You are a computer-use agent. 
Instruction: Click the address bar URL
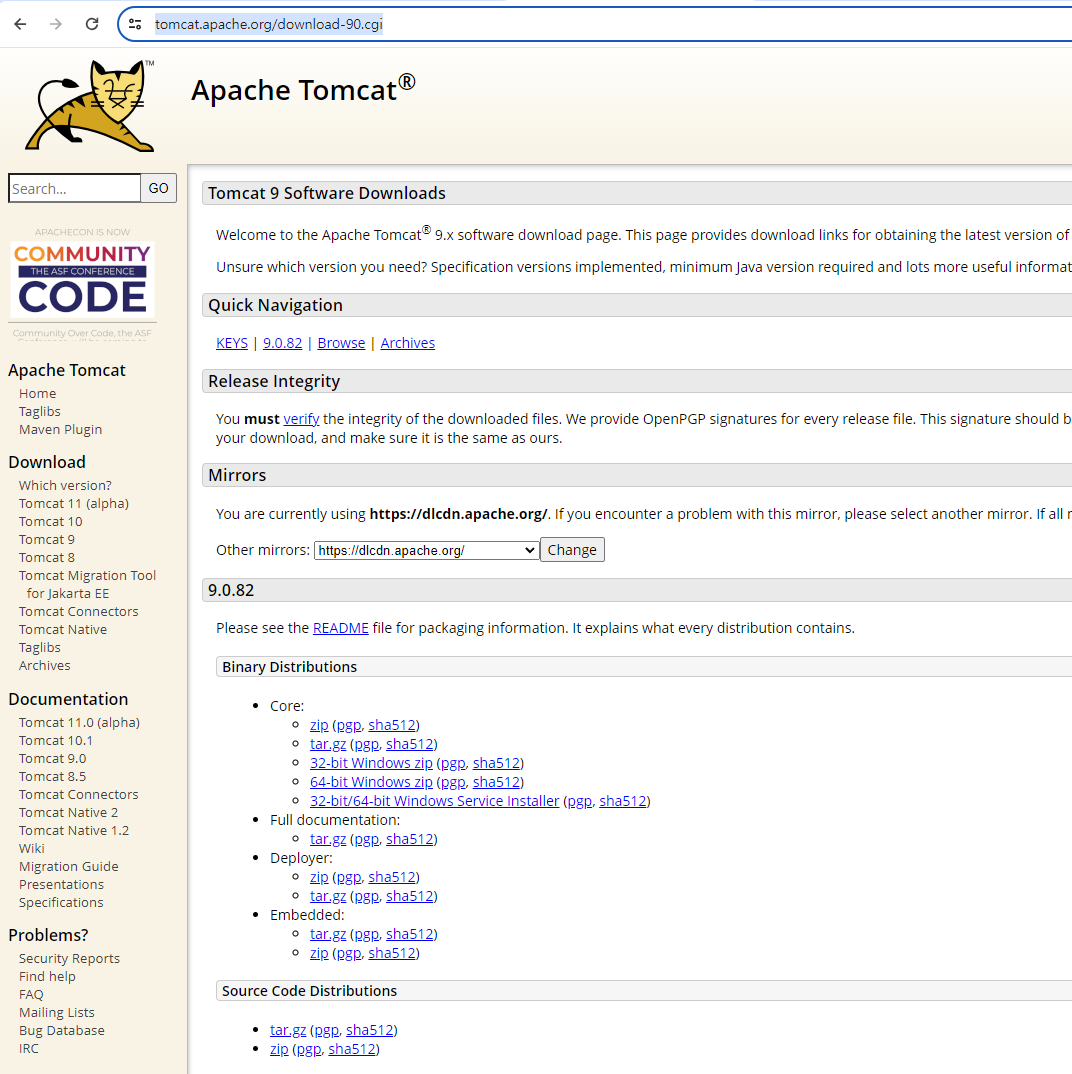[269, 24]
